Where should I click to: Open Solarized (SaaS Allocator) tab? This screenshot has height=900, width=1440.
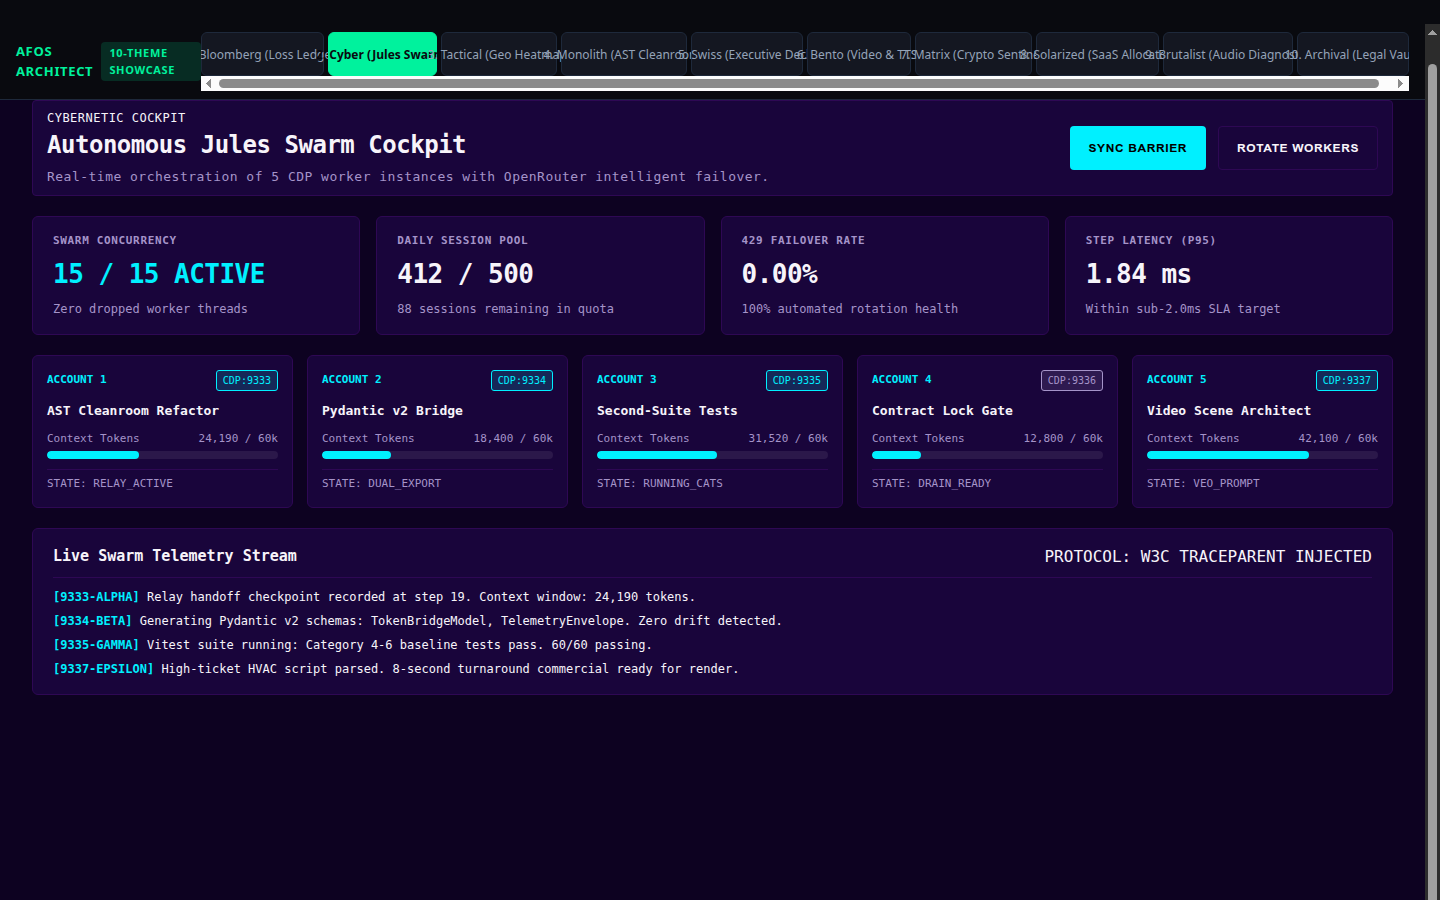pyautogui.click(x=1097, y=54)
